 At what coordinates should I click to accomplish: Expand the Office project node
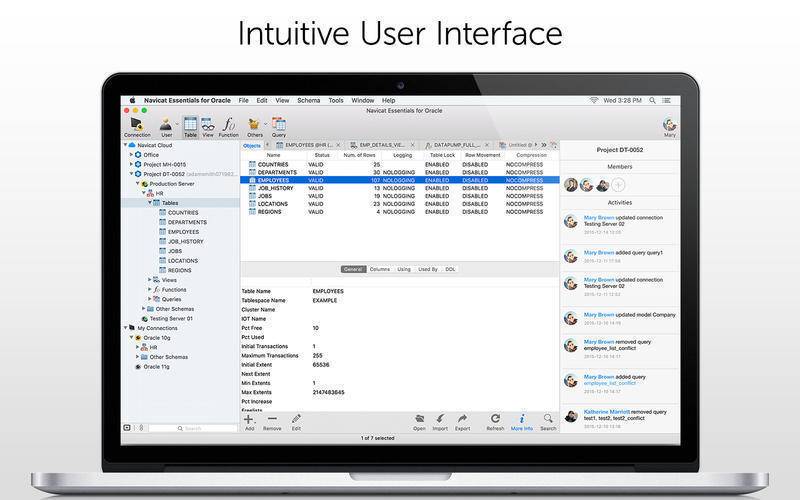131,154
